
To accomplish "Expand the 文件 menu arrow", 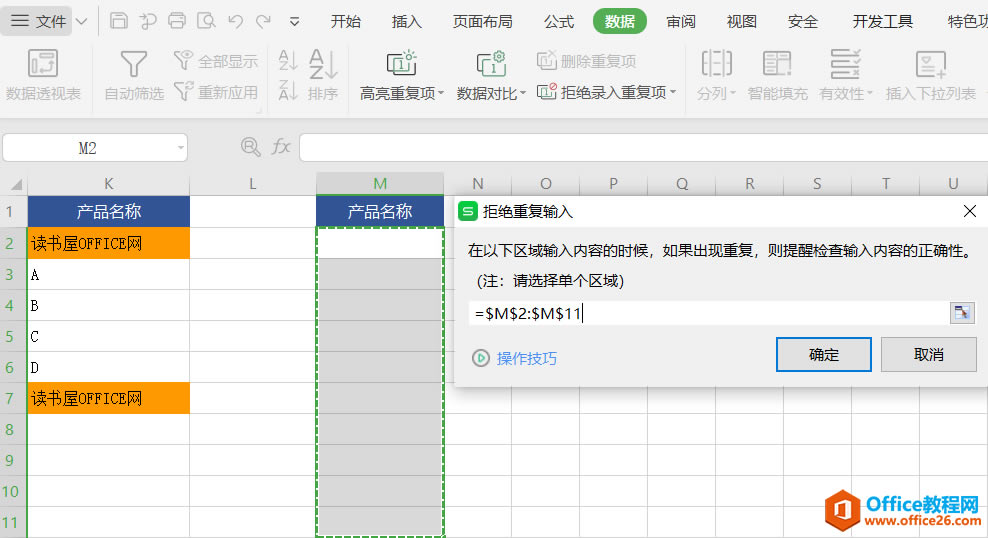I will pyautogui.click(x=81, y=21).
